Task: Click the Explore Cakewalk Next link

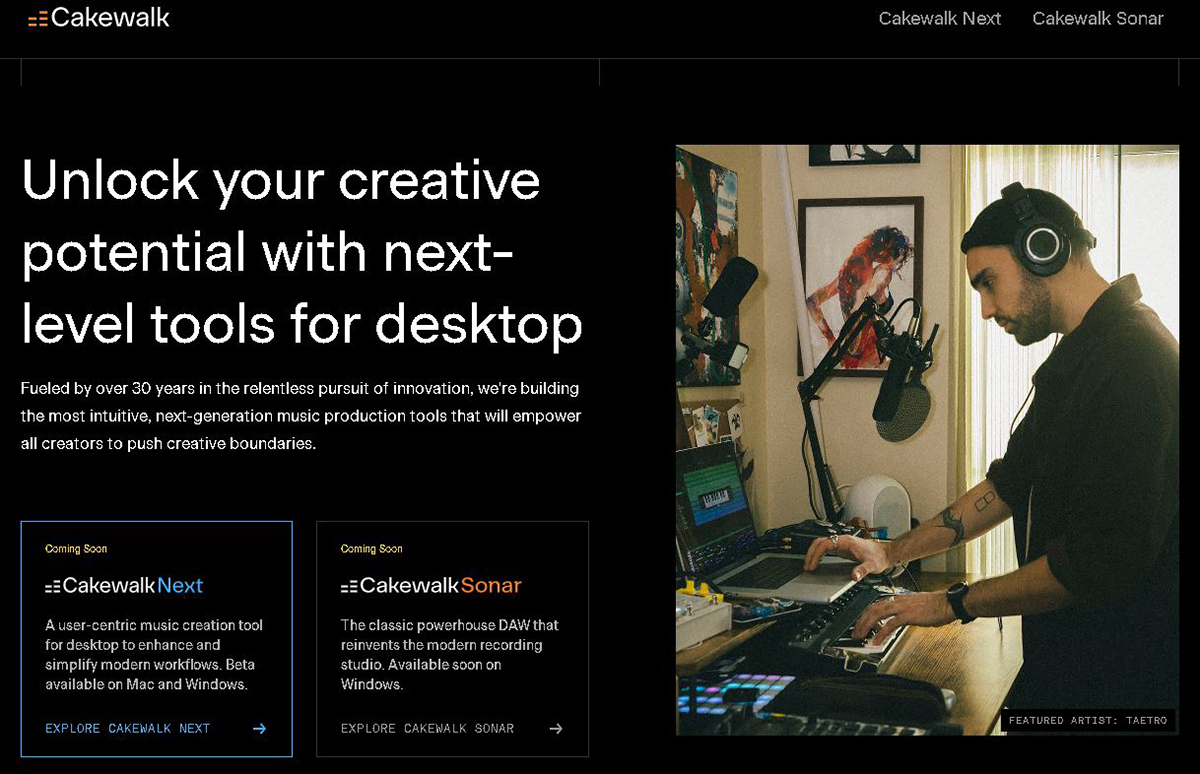Action: [128, 729]
